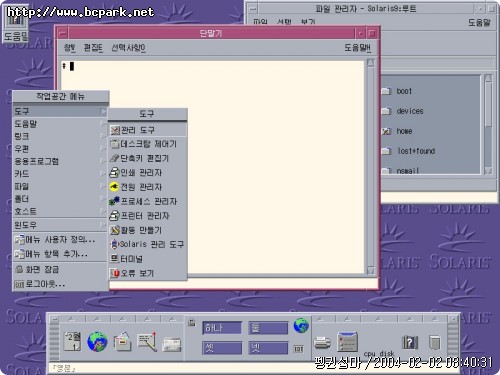The height and width of the screenshot is (375, 500).
Task: Click 로그아웃... in the workspace menu
Action: tap(60, 284)
